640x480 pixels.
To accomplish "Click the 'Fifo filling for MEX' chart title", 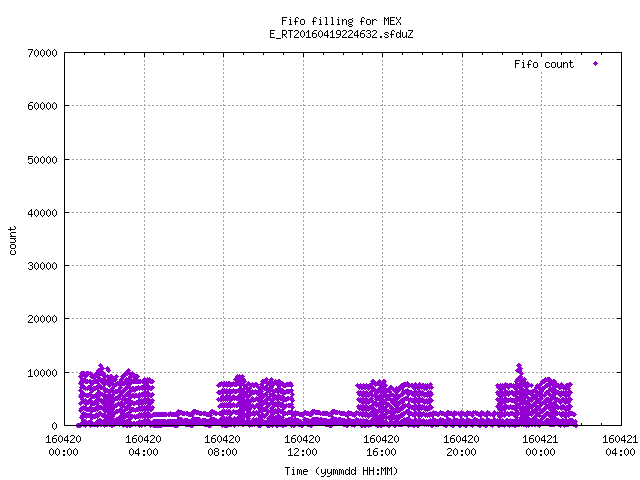I will (341, 21).
